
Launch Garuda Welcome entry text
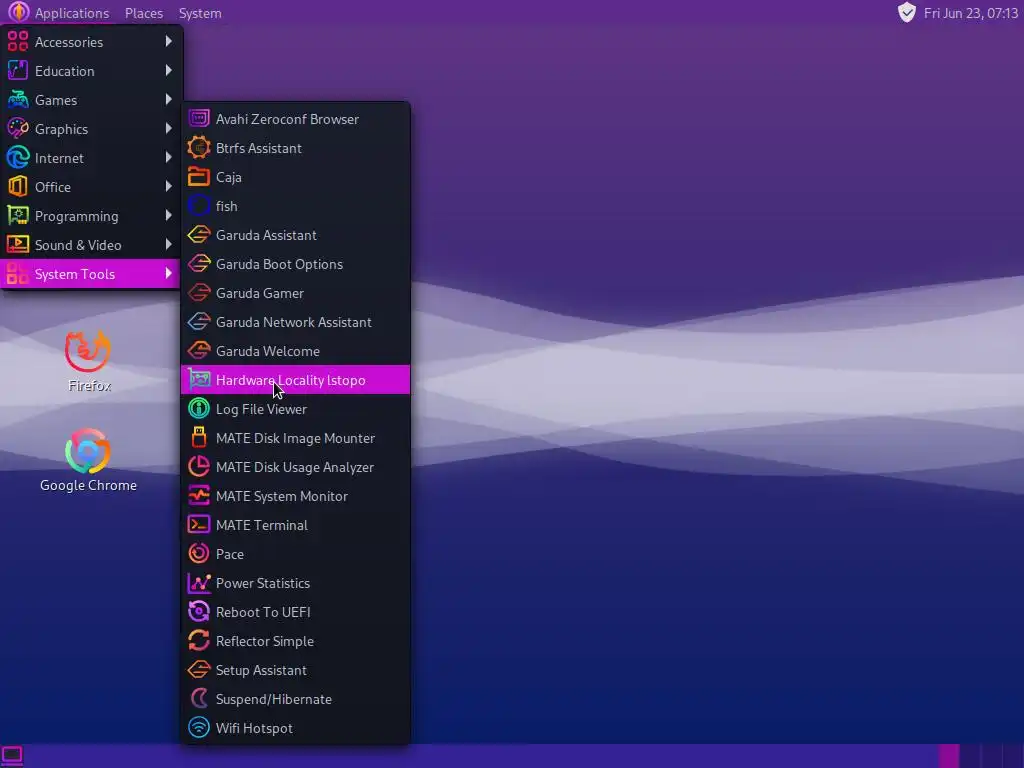tap(268, 351)
